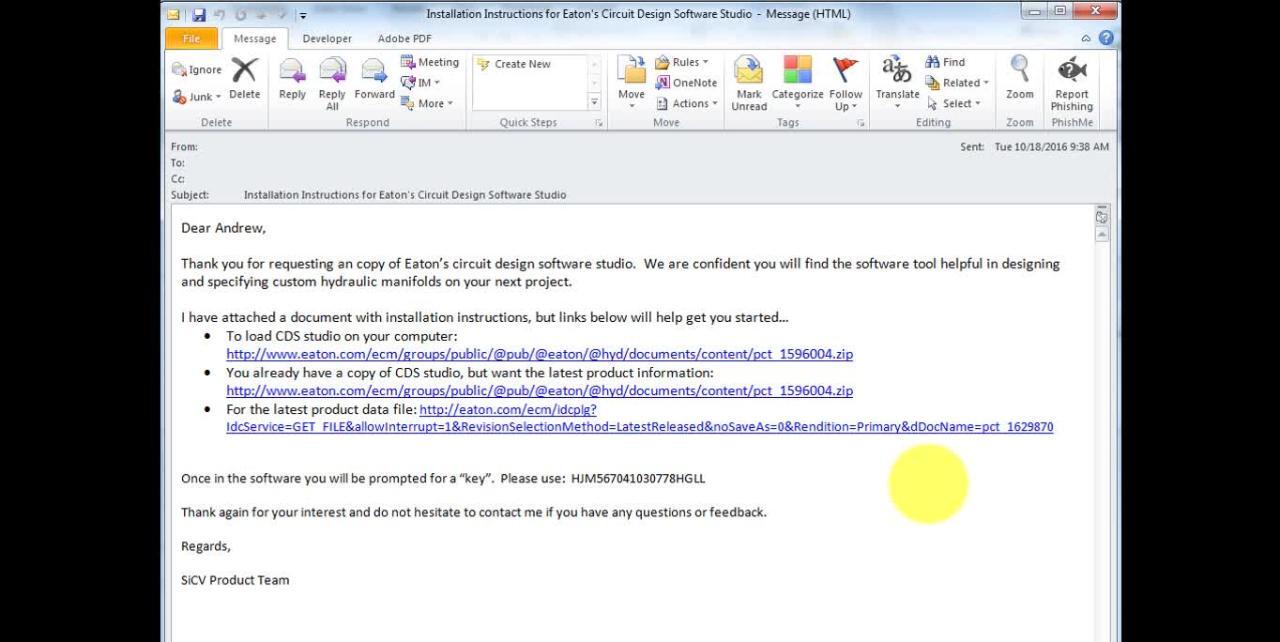Click the Follow Up flag
Image resolution: width=1280 pixels, height=642 pixels.
(845, 83)
